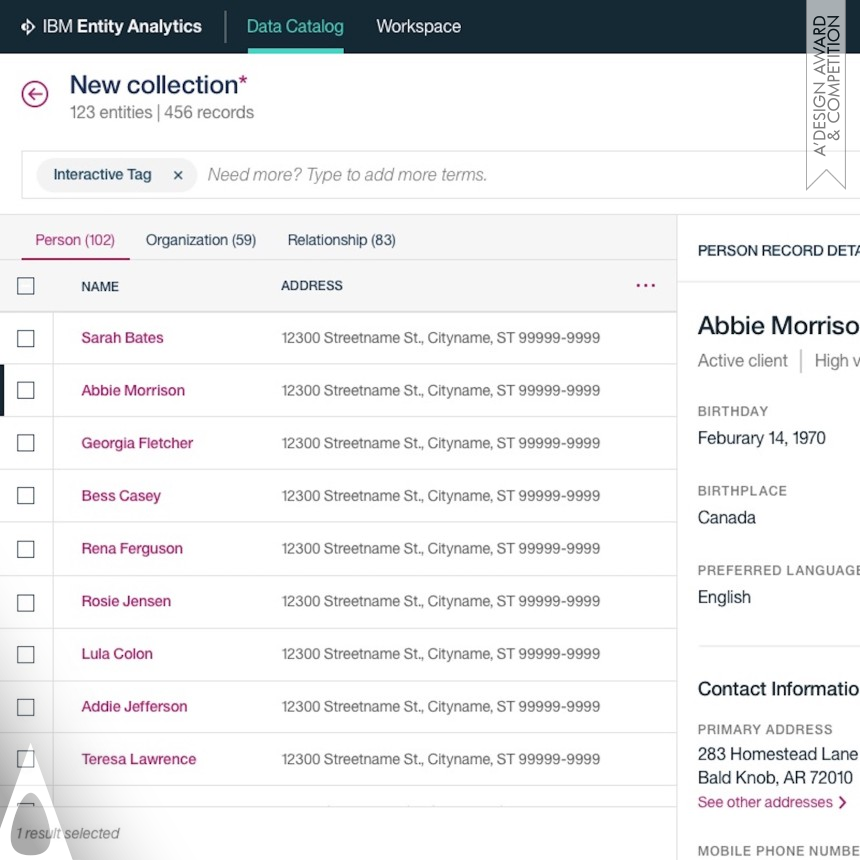This screenshot has width=860, height=860.
Task: Open the table overflow menu with three dots
Action: [x=645, y=286]
